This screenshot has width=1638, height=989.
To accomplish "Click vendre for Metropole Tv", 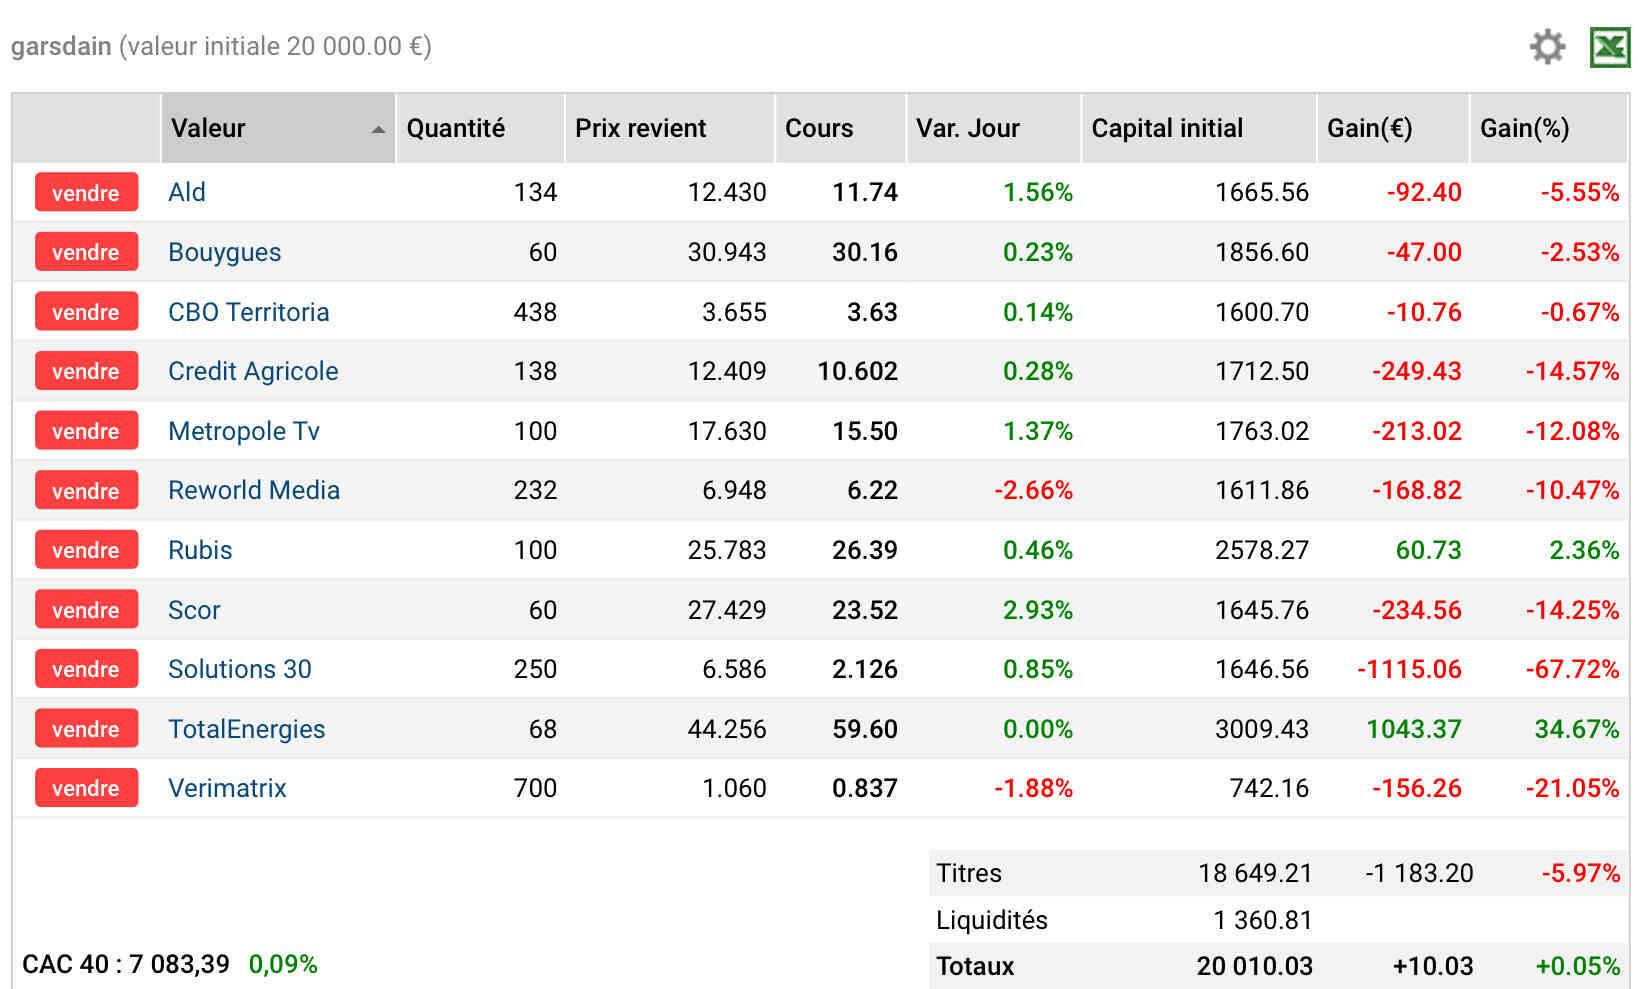I will (x=86, y=431).
